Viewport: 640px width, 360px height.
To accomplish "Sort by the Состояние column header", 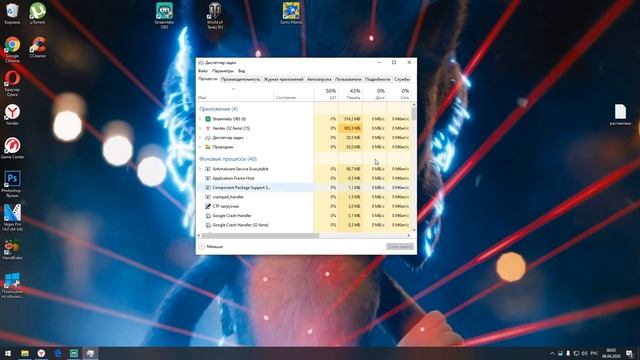I will pos(293,94).
